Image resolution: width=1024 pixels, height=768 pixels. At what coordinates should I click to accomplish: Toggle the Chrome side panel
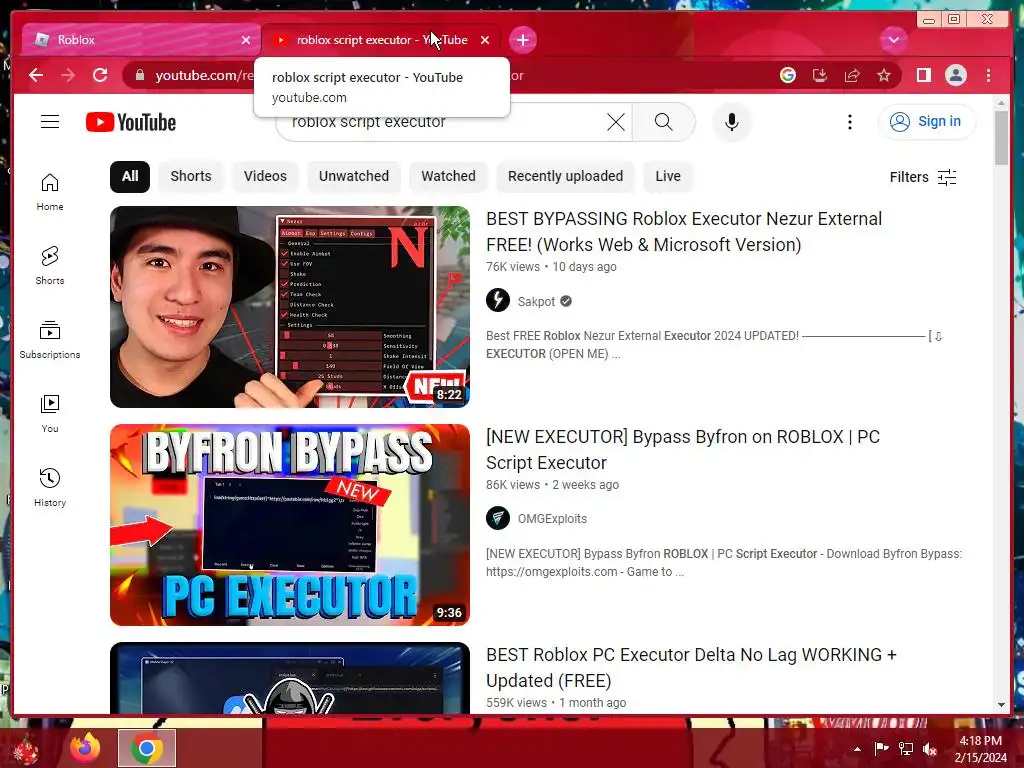pyautogui.click(x=923, y=75)
